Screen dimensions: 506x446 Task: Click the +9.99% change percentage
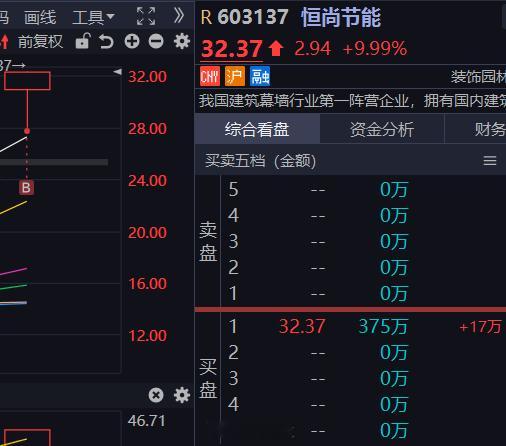pyautogui.click(x=375, y=49)
